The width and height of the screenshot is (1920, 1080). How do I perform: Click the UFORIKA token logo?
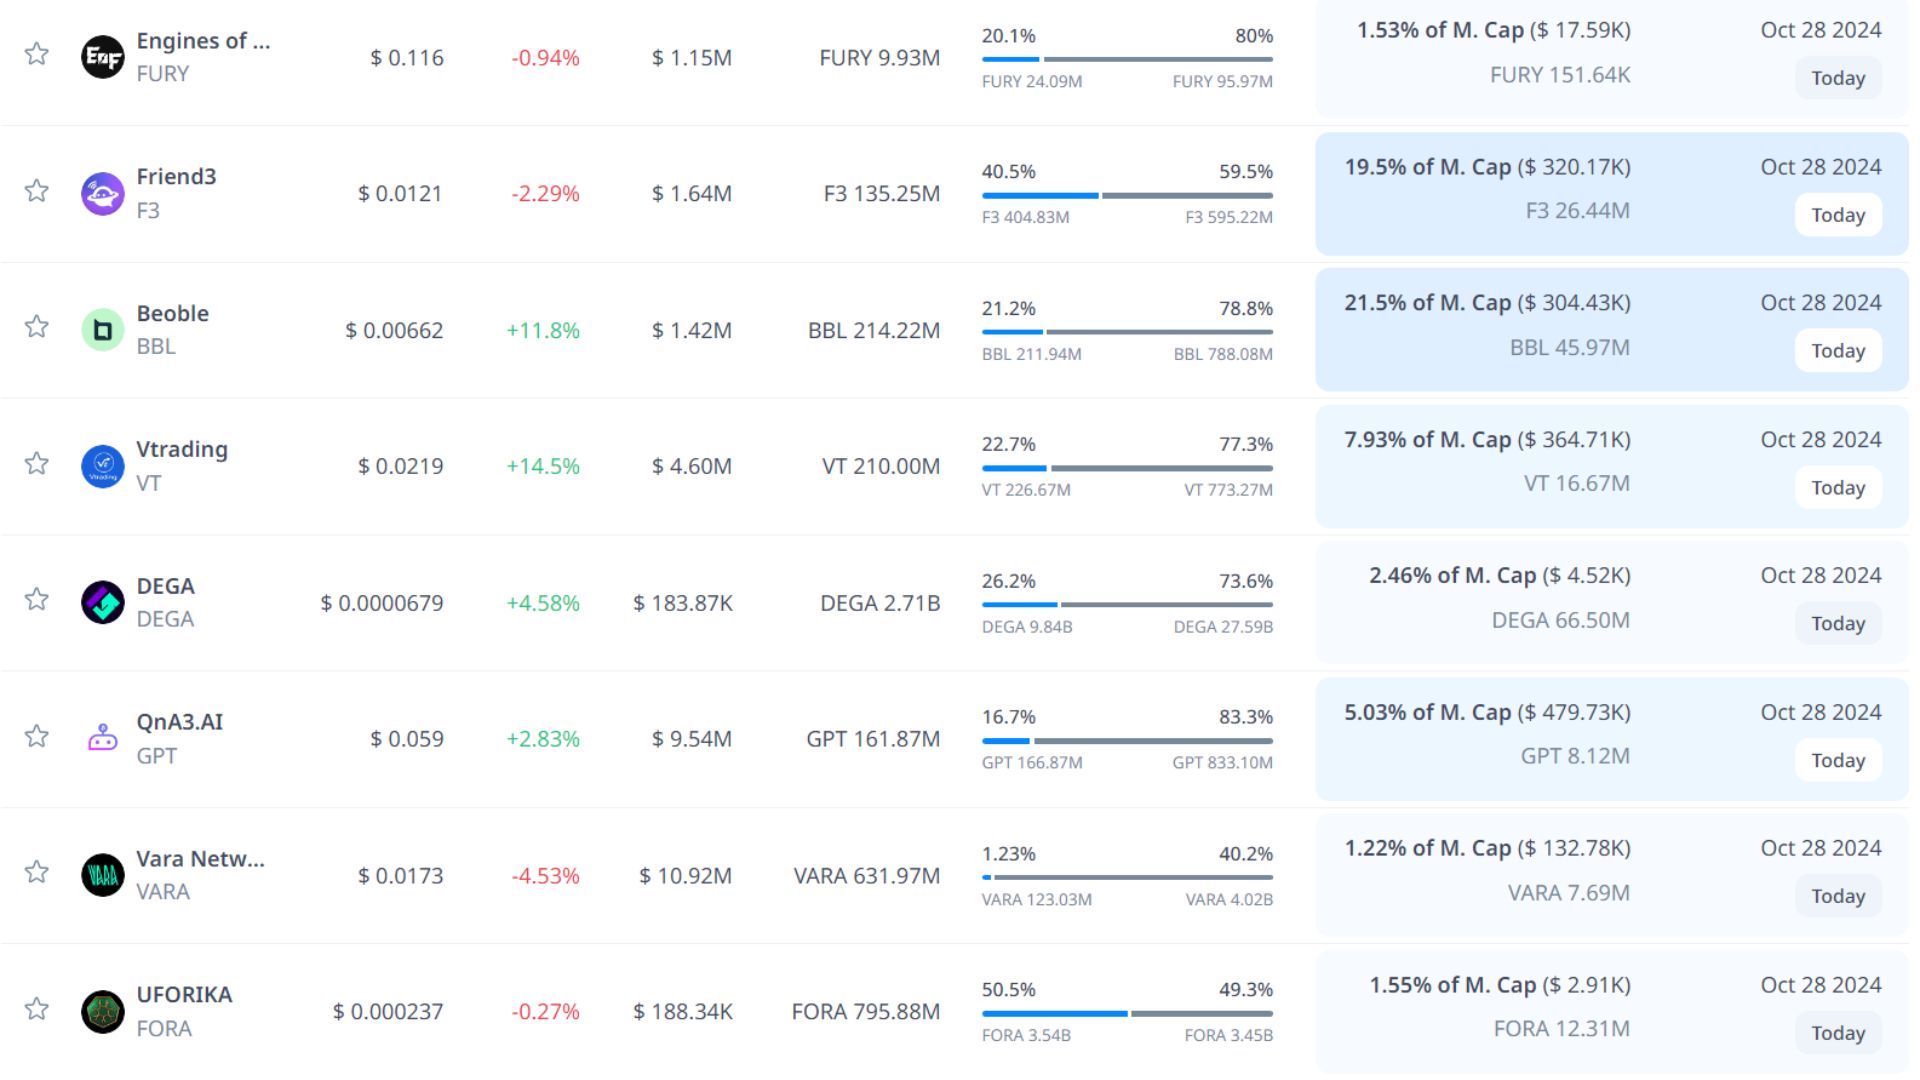pyautogui.click(x=102, y=1011)
